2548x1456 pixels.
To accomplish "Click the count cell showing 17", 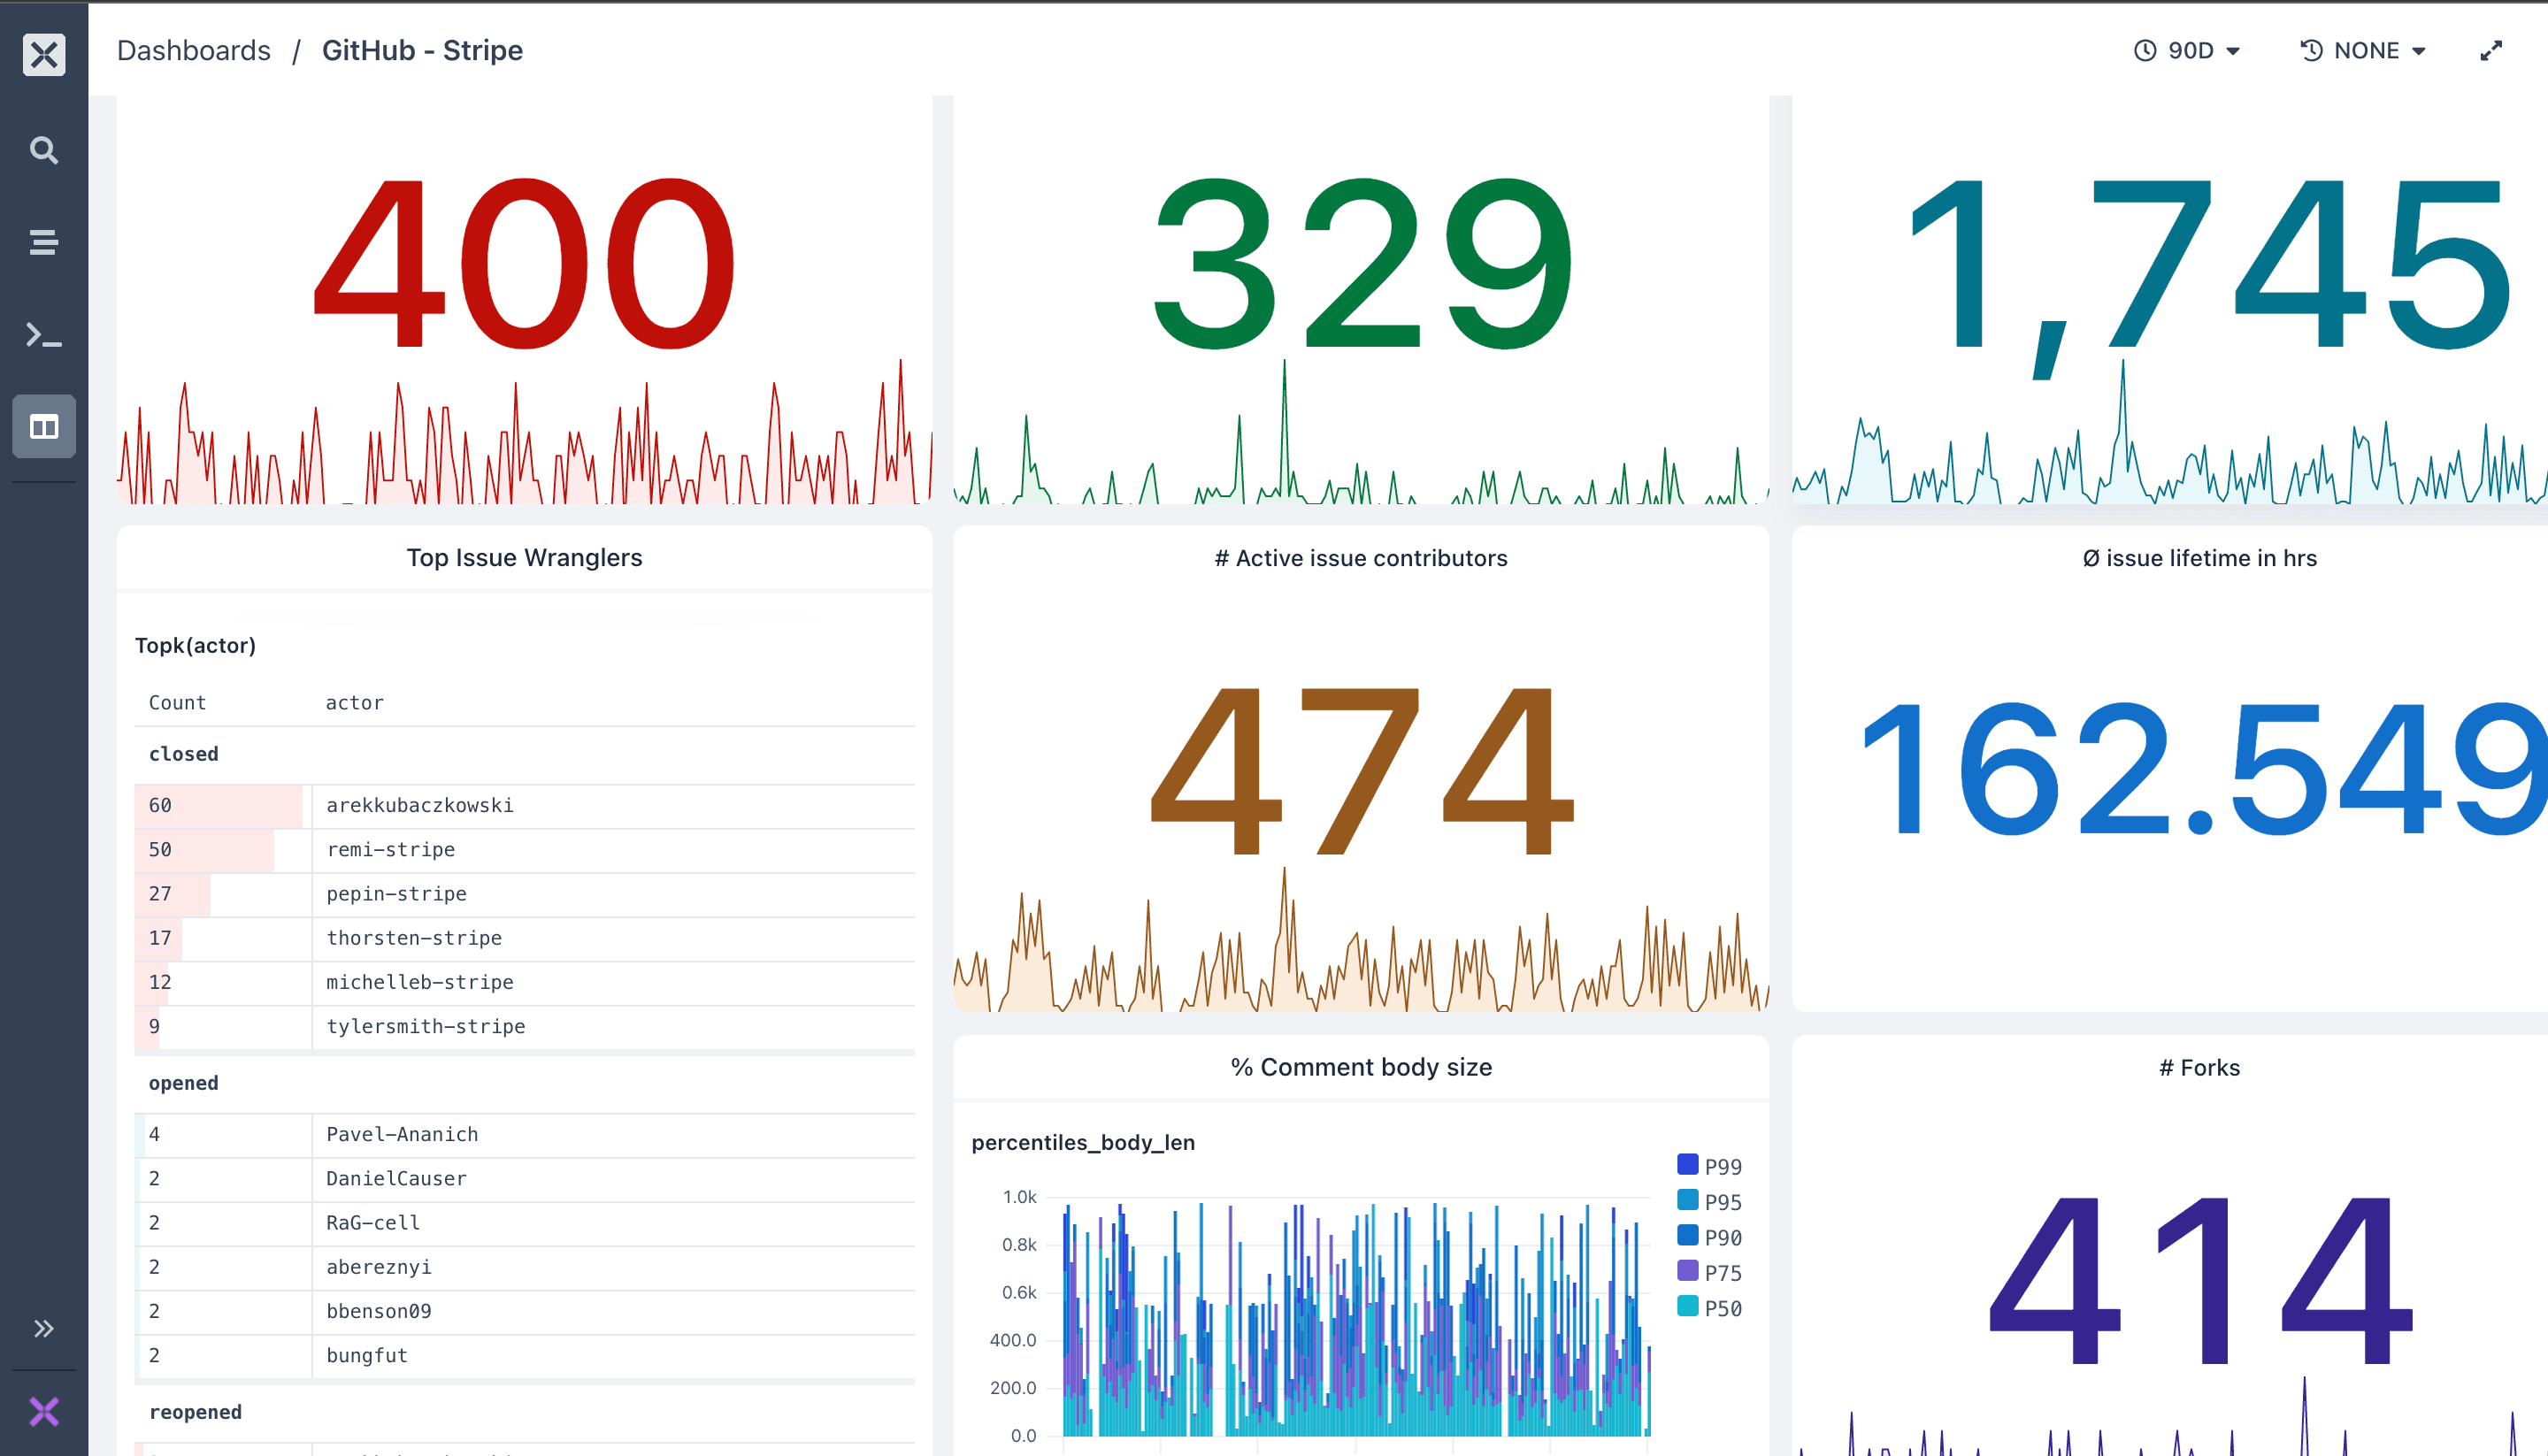I will tap(223, 938).
